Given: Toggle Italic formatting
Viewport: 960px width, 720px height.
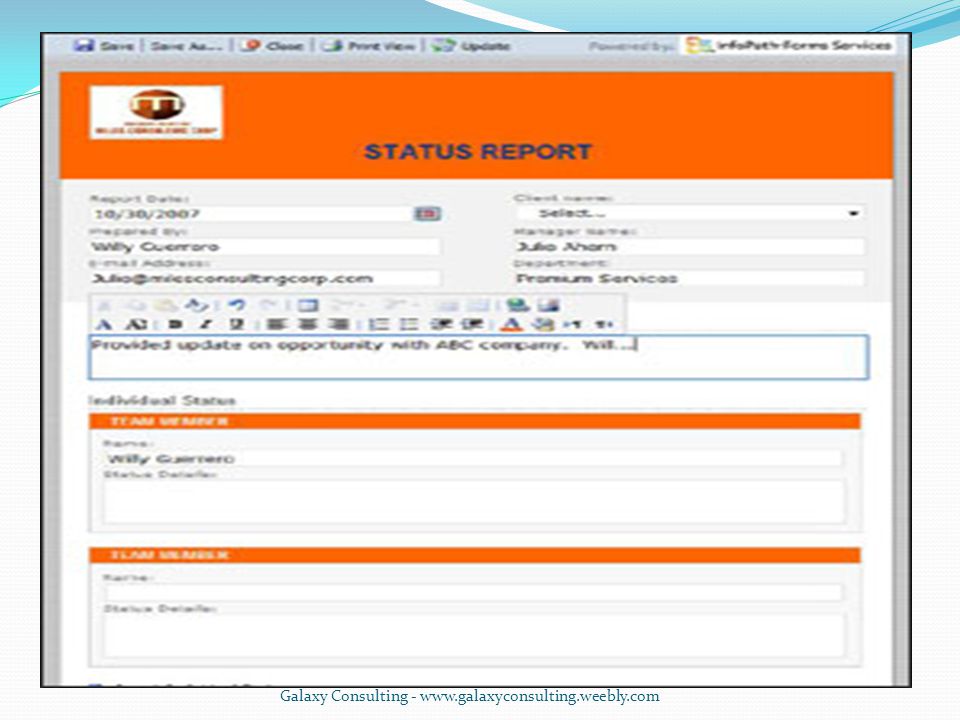Looking at the screenshot, I should (207, 324).
